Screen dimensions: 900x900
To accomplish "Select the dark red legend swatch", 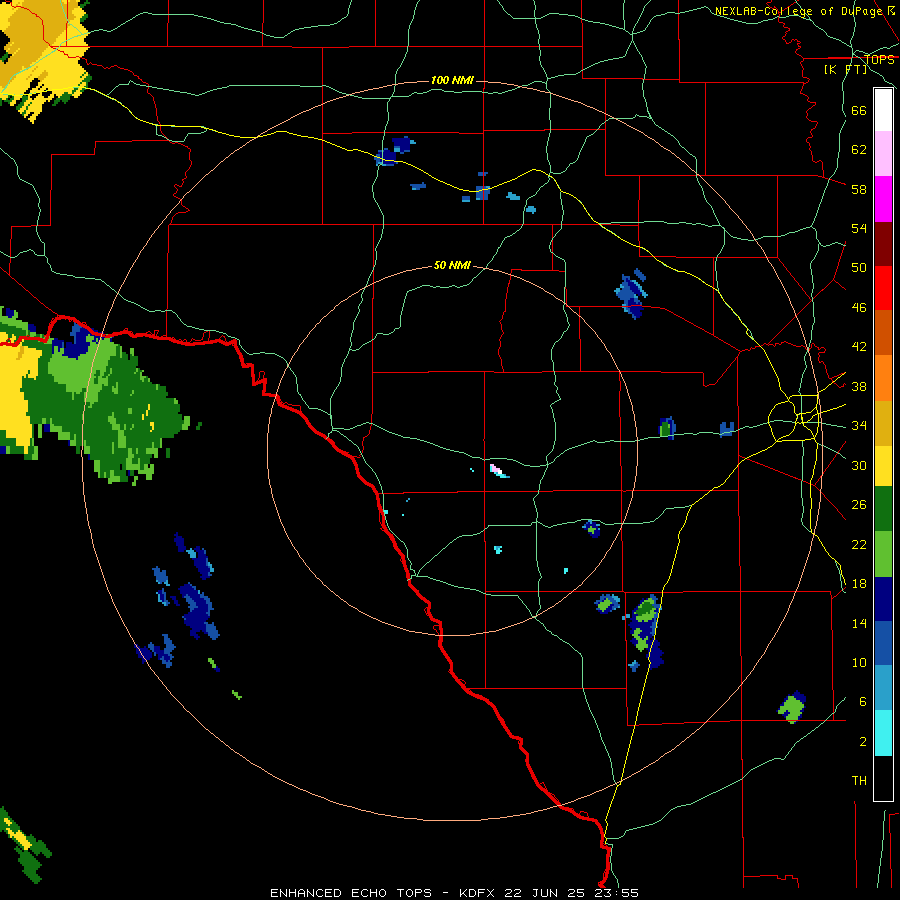I will (x=883, y=244).
